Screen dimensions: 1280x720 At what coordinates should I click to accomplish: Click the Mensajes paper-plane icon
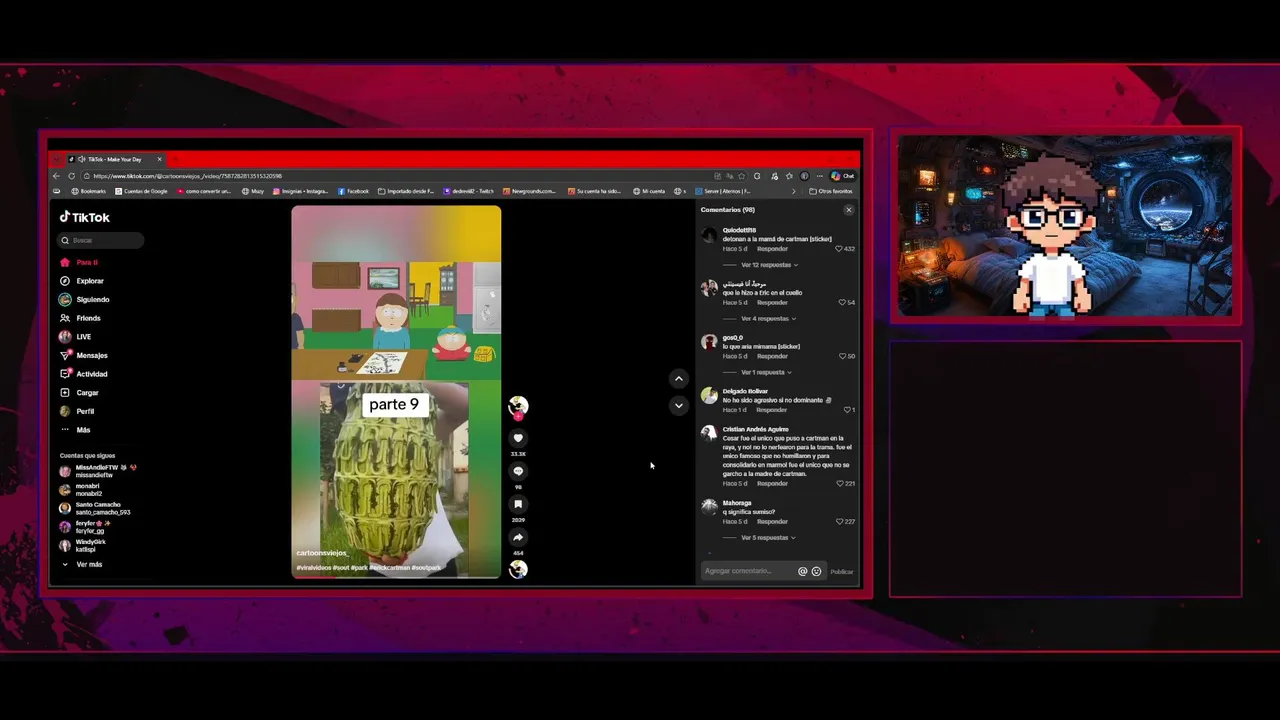[x=65, y=355]
